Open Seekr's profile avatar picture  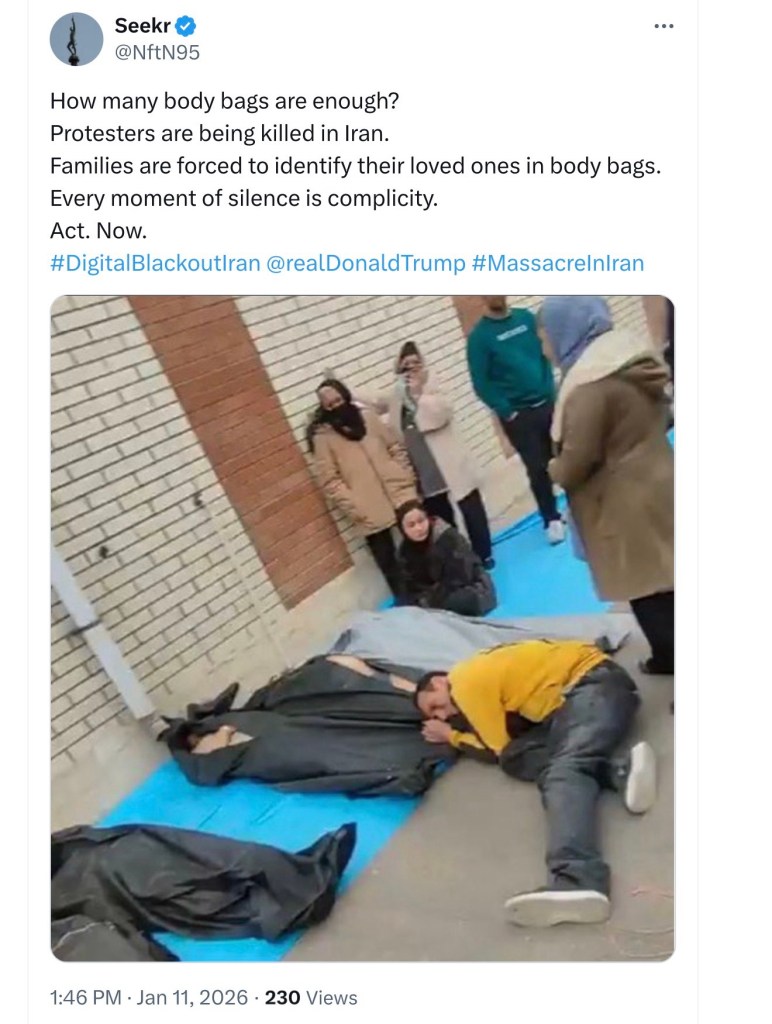tap(76, 39)
